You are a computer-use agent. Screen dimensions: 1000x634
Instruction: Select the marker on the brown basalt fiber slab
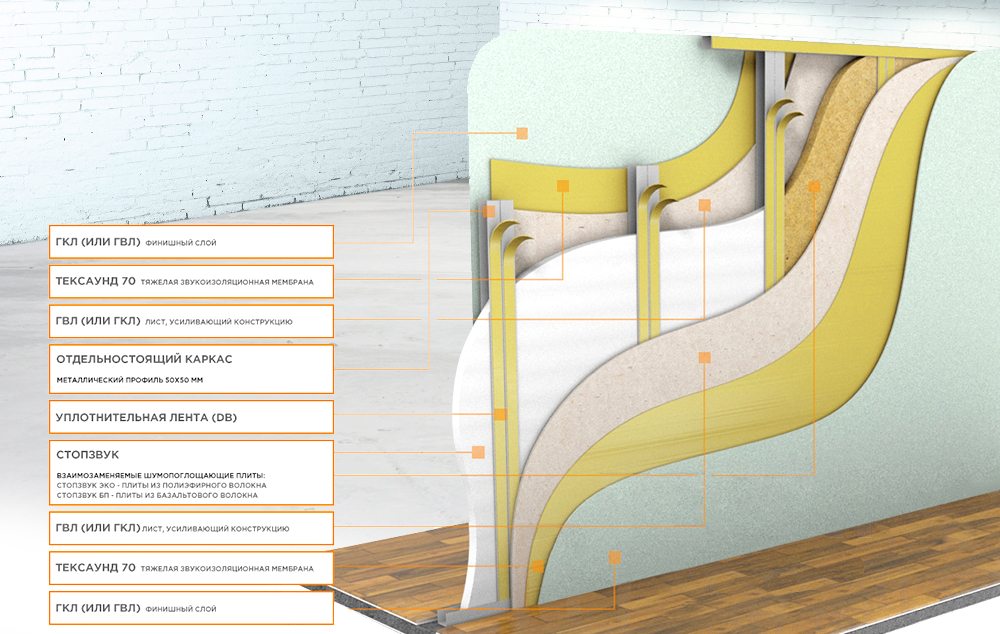tap(814, 186)
